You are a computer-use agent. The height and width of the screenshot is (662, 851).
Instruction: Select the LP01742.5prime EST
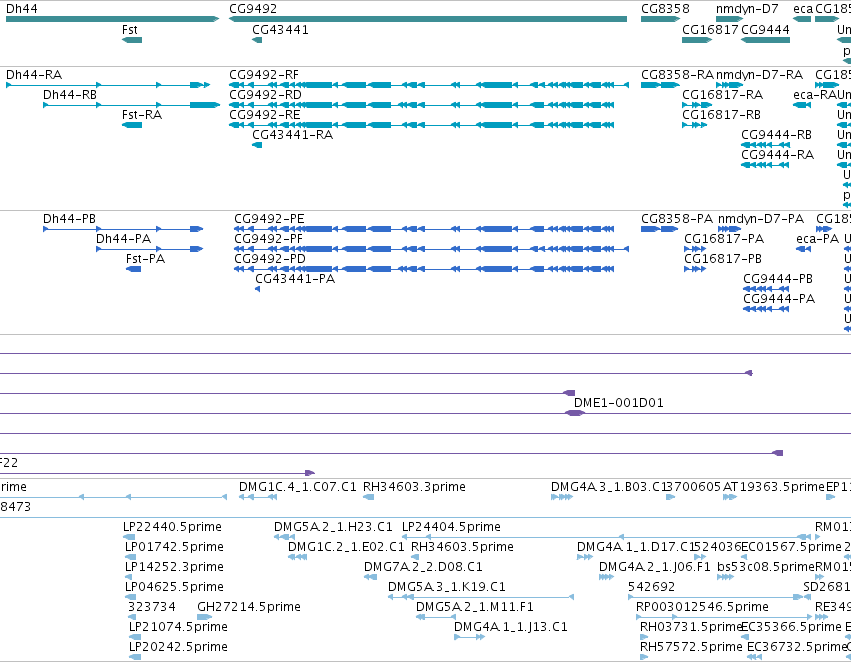point(131,557)
